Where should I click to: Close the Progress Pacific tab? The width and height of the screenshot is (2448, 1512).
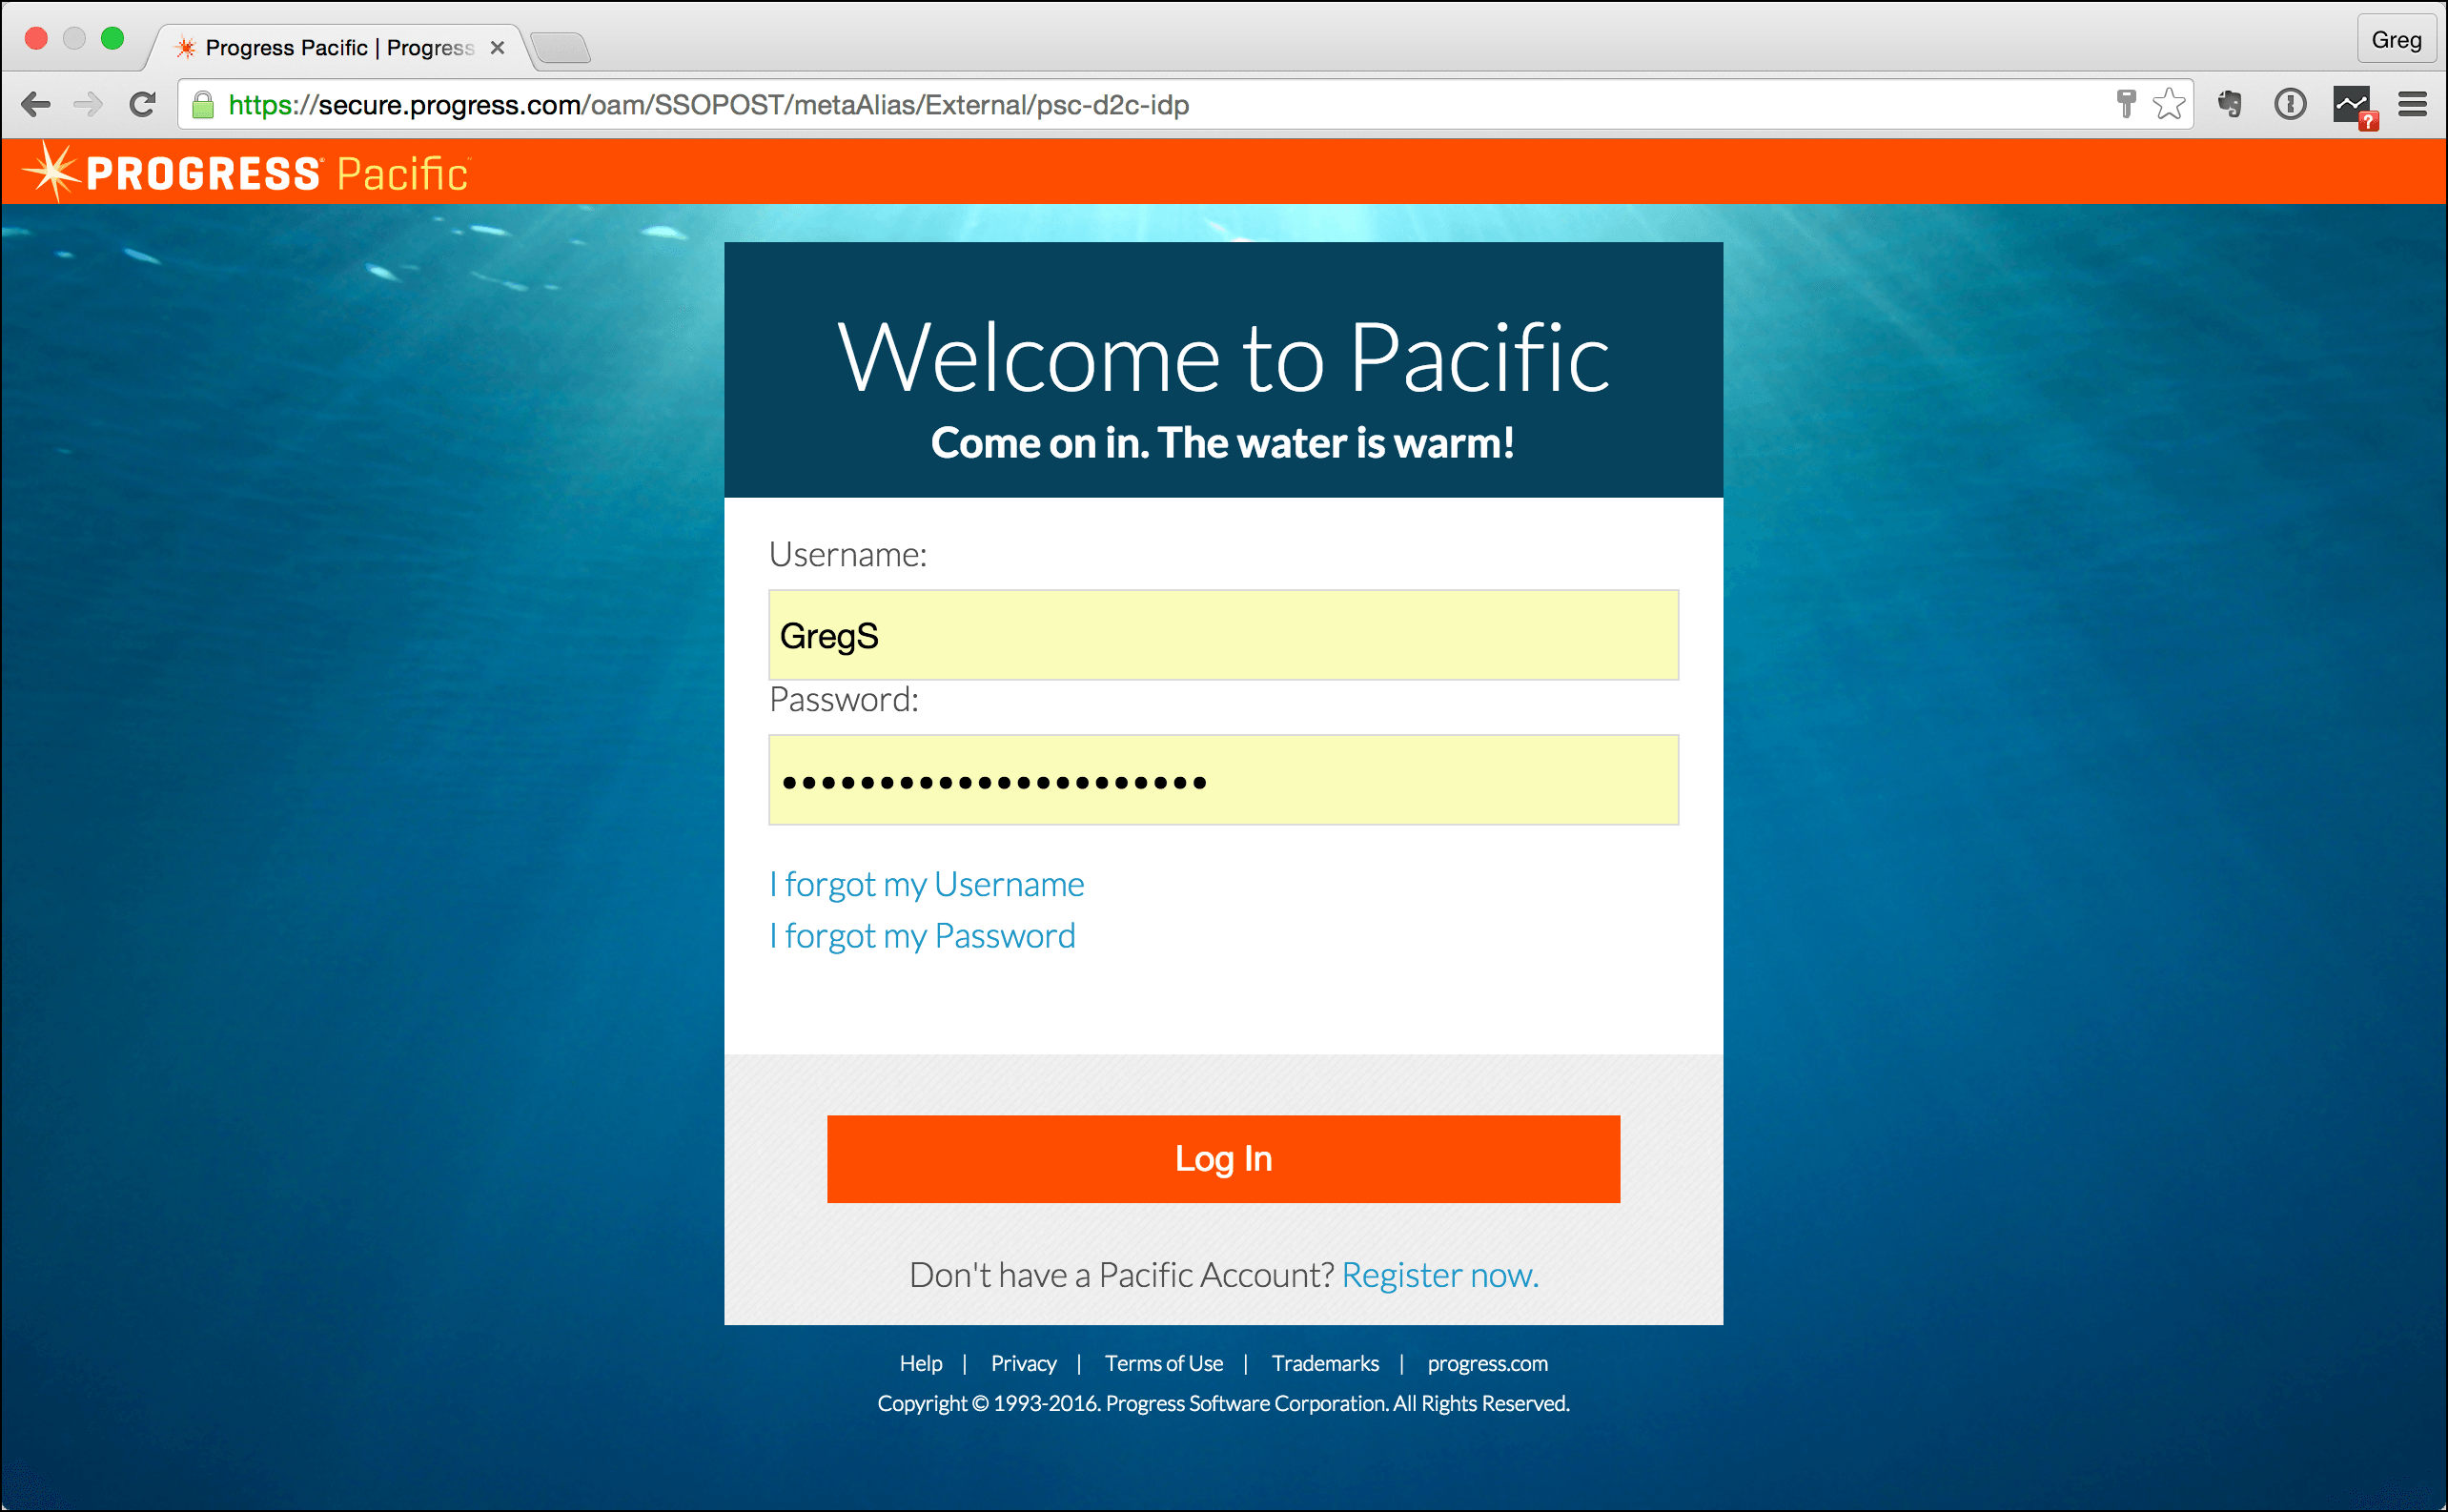coord(497,47)
